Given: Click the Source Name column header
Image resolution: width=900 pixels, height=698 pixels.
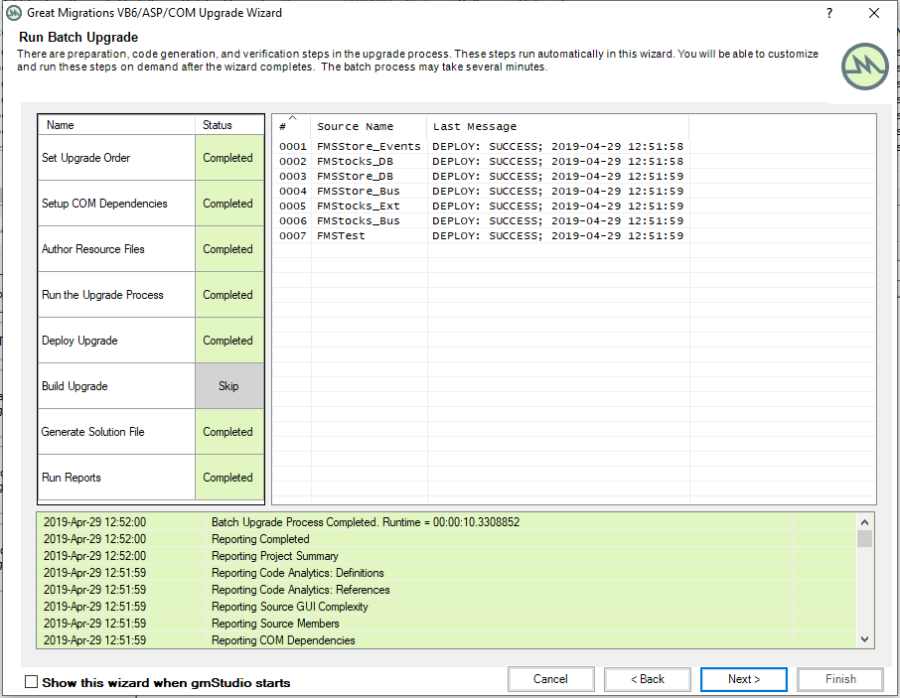Looking at the screenshot, I should pyautogui.click(x=367, y=127).
